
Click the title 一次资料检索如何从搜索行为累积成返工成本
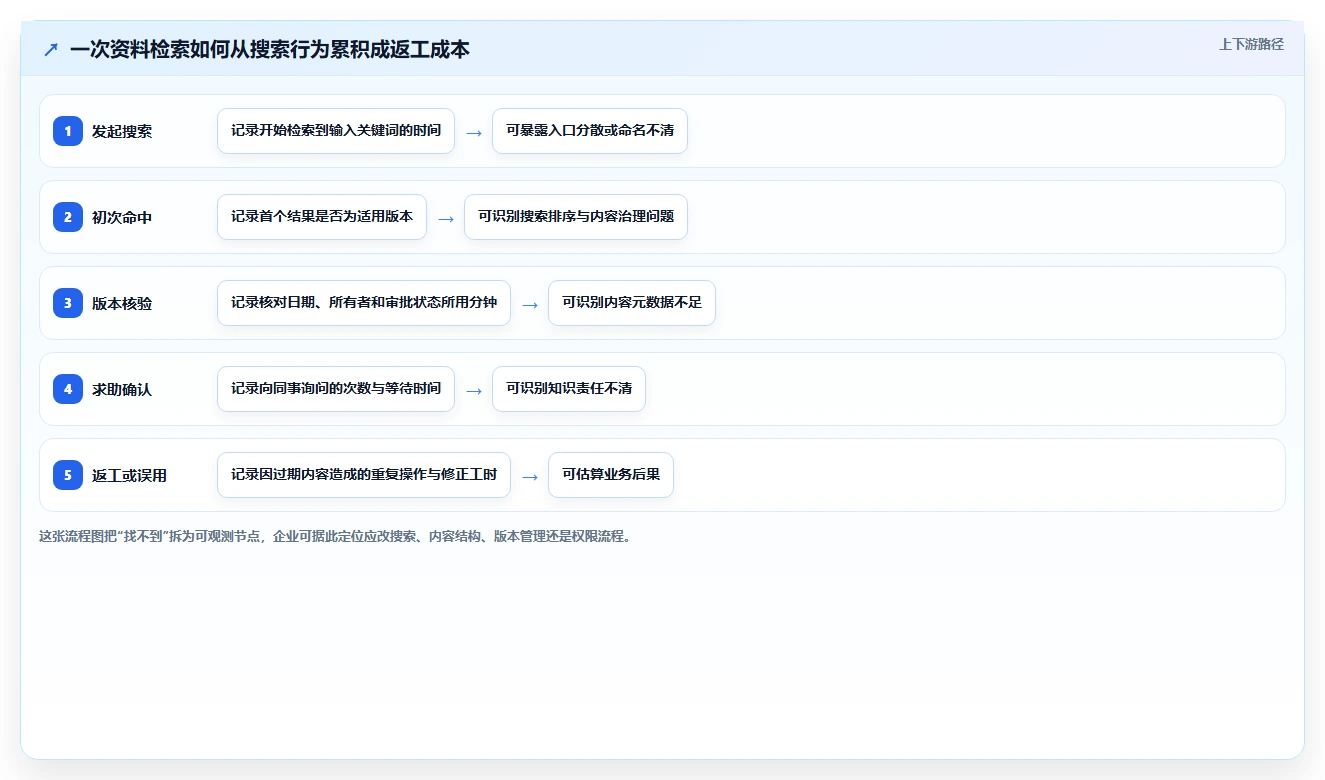[270, 49]
